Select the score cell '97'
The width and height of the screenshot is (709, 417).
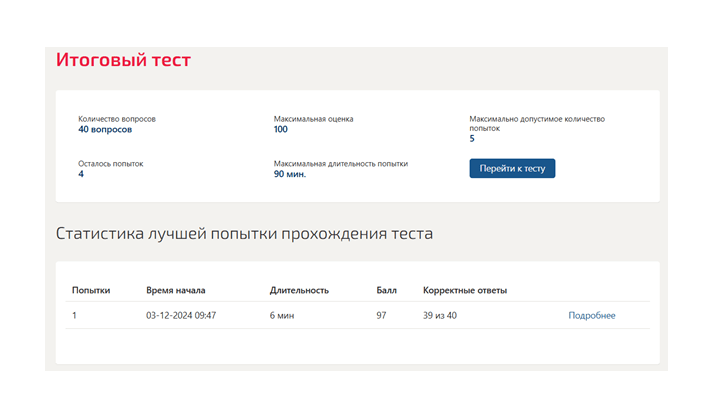pos(381,316)
